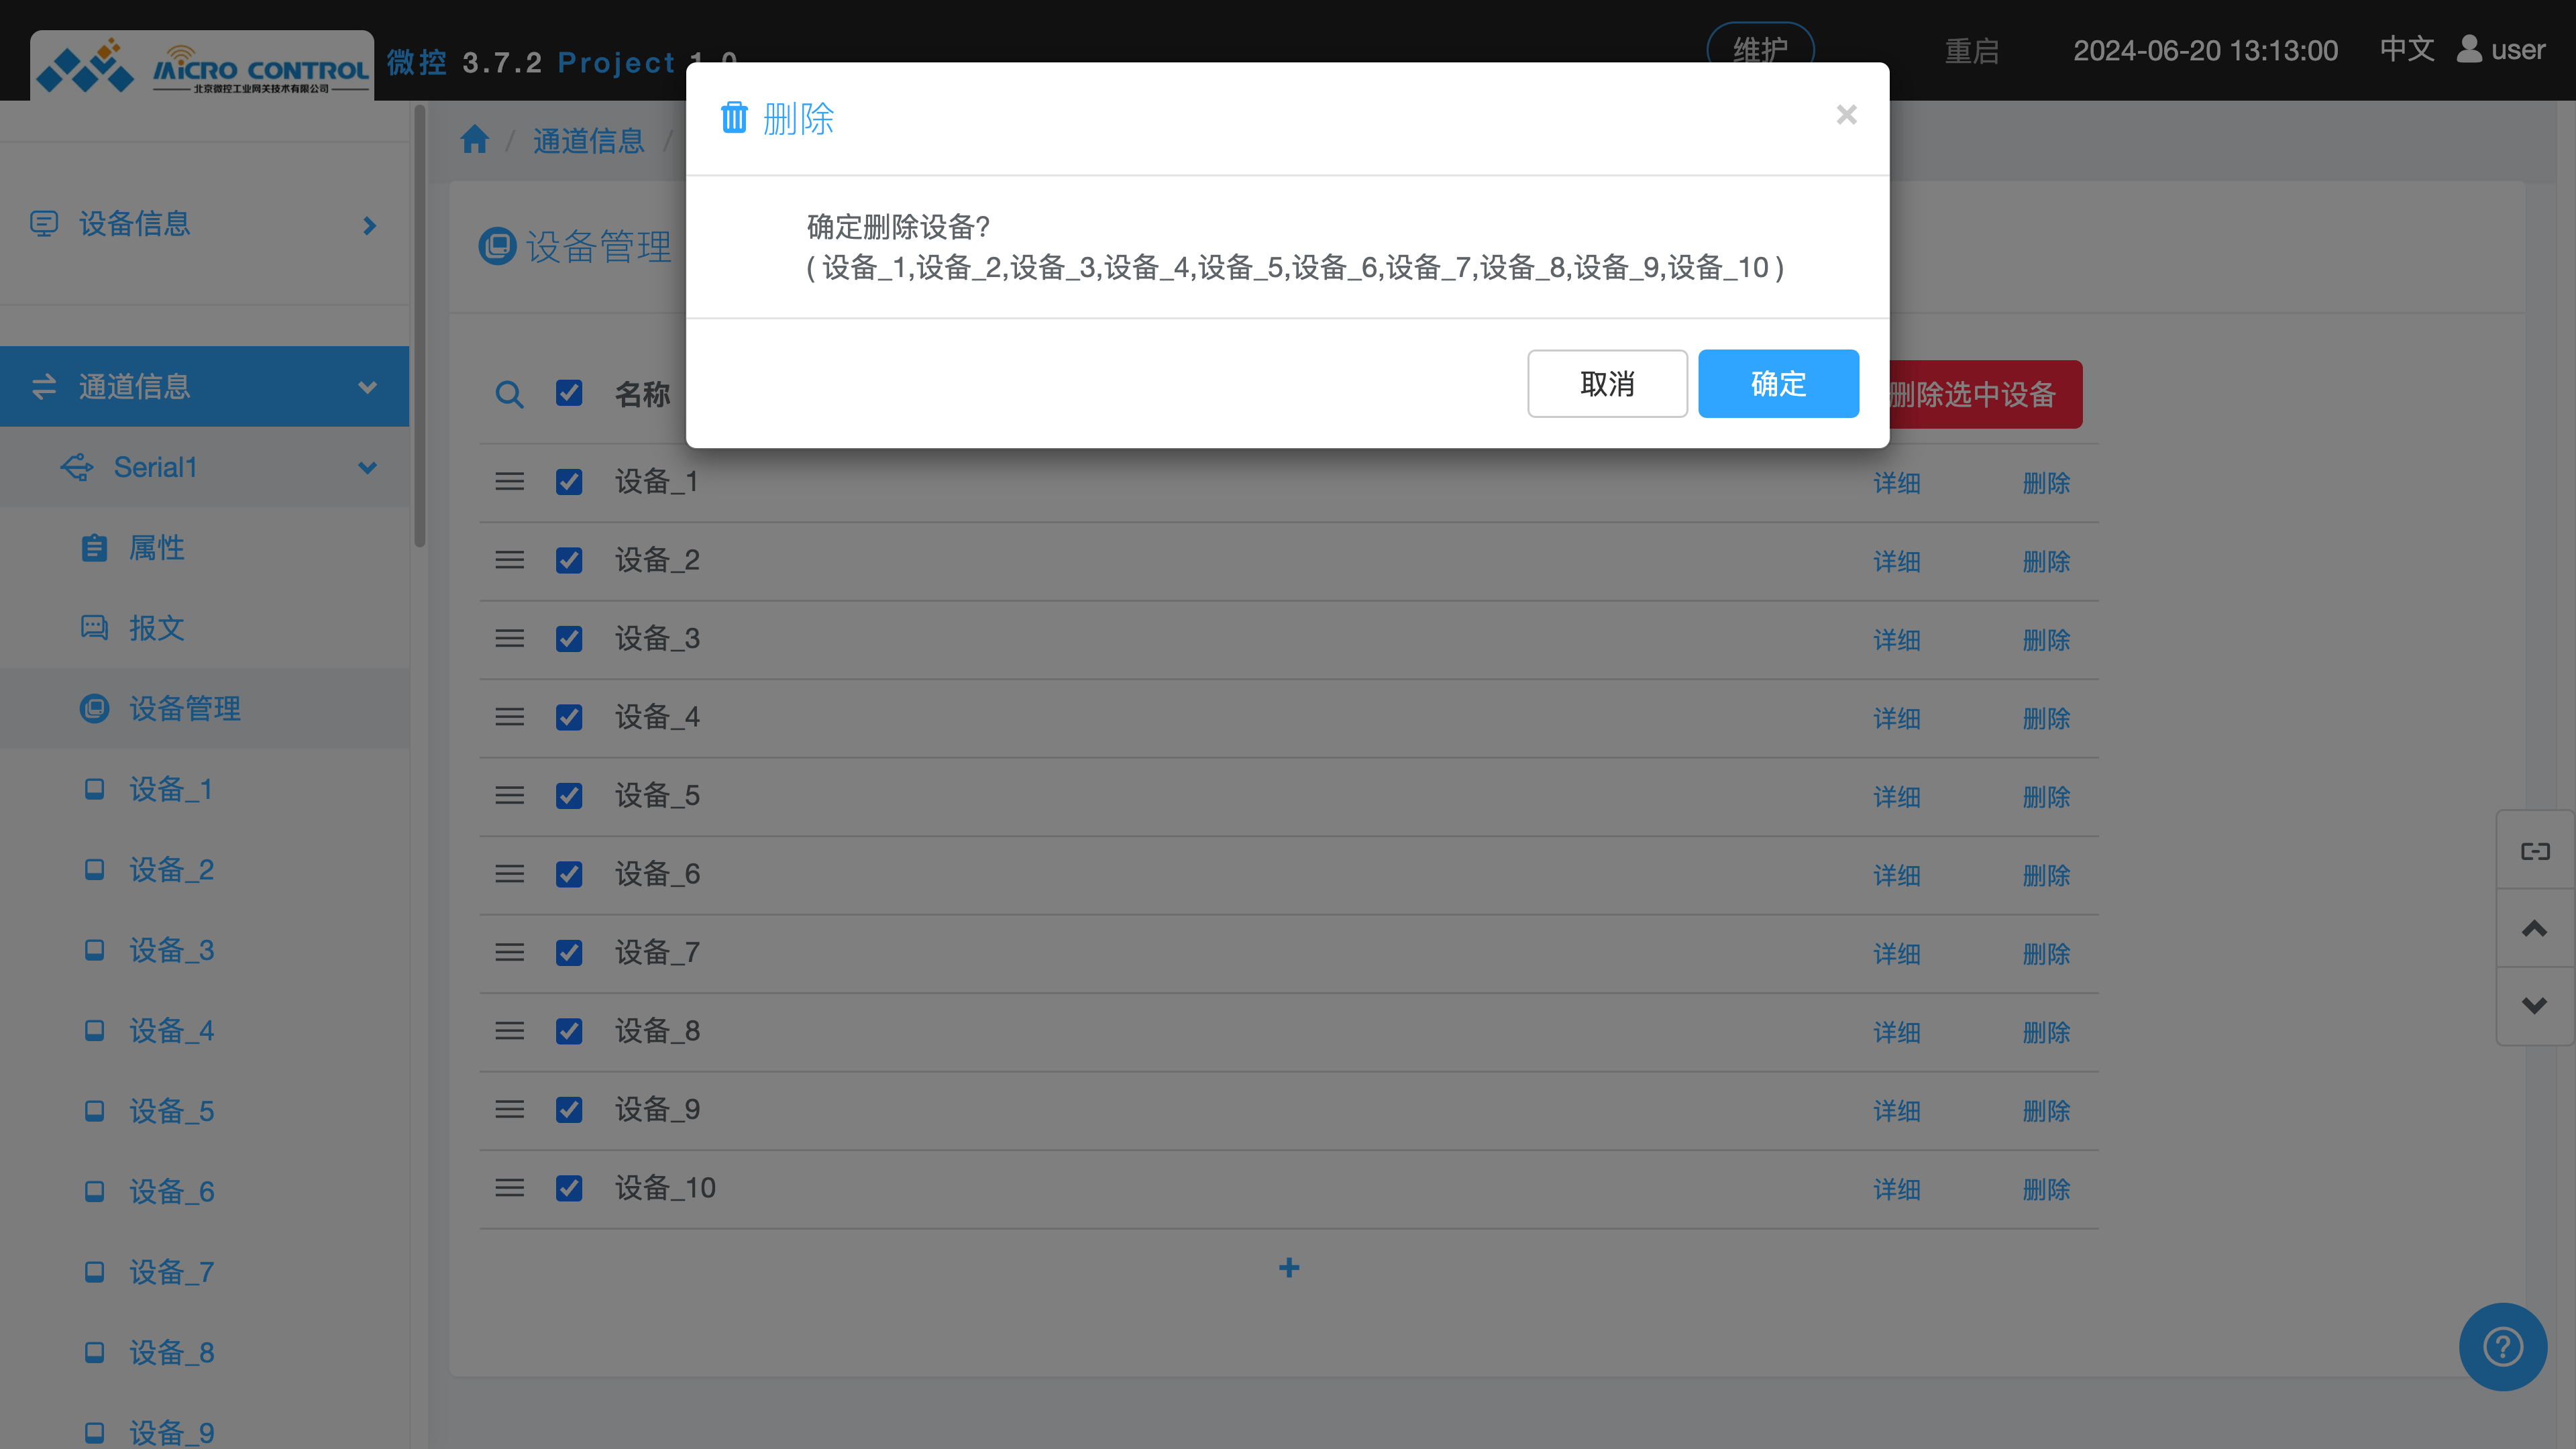
Task: Open the help question mark button
Action: 2502,1346
